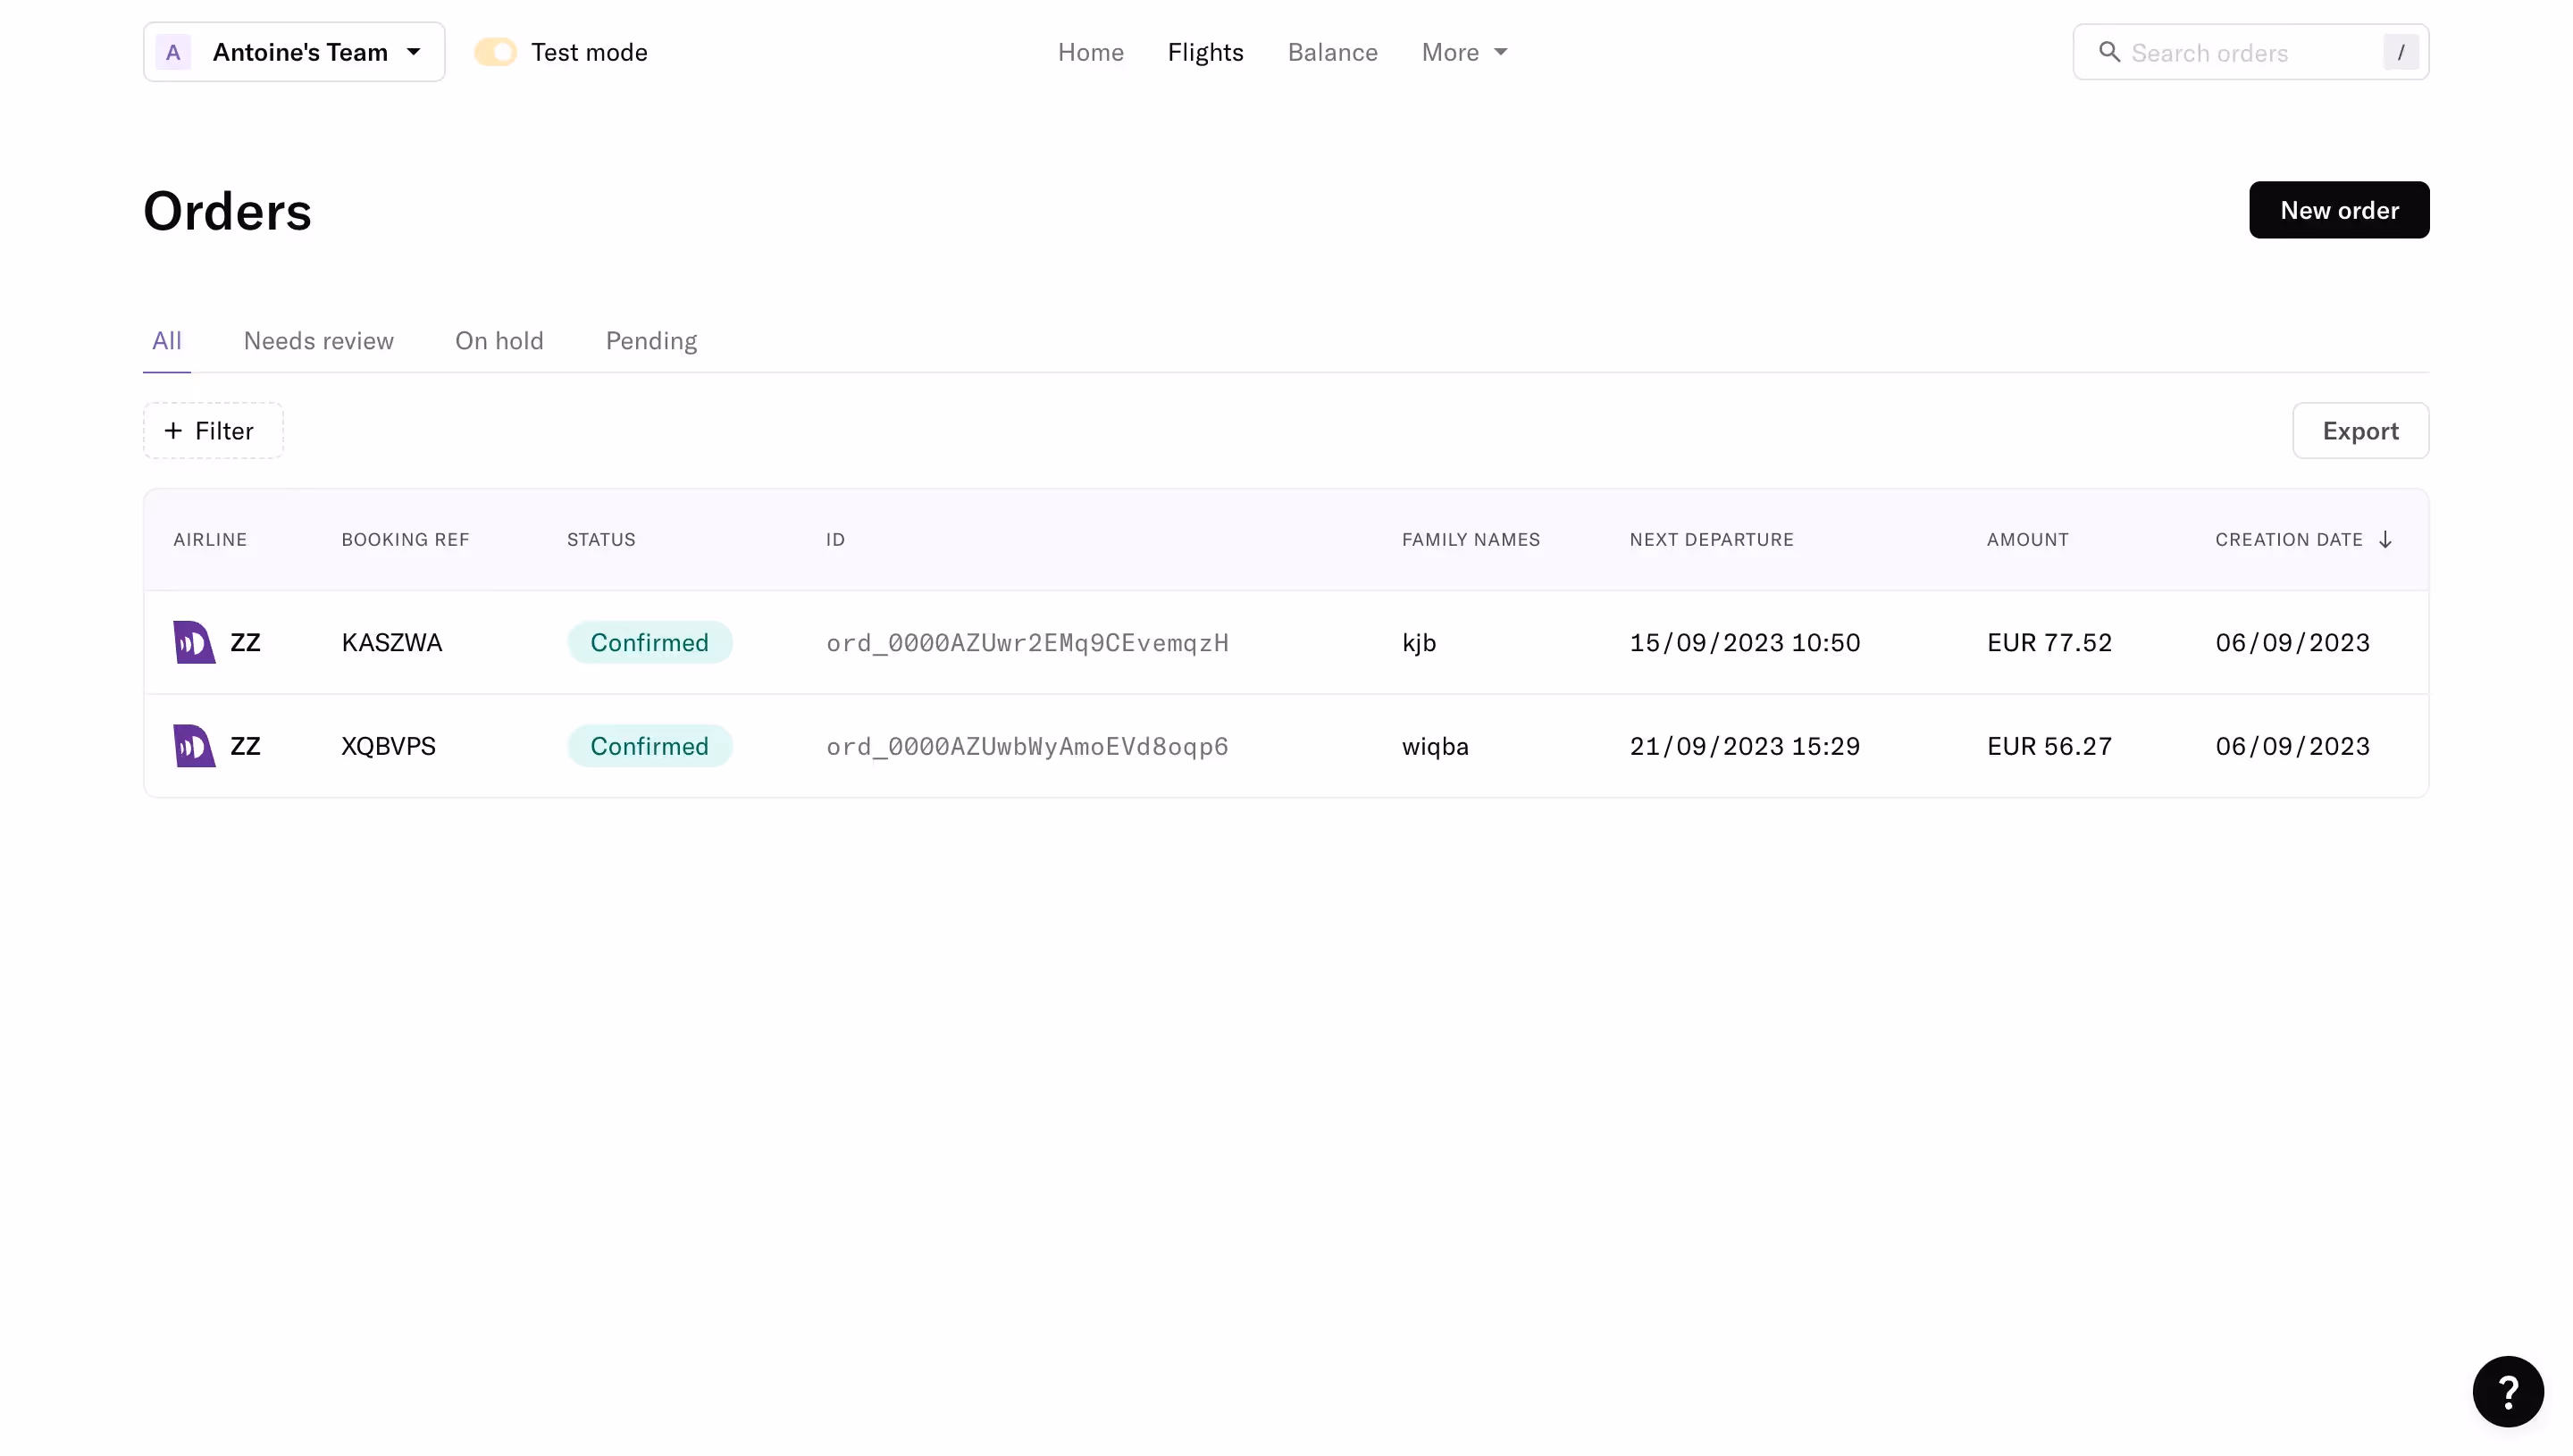Click the Antoine's Team avatar badge
The height and width of the screenshot is (1456, 2573).
[172, 52]
